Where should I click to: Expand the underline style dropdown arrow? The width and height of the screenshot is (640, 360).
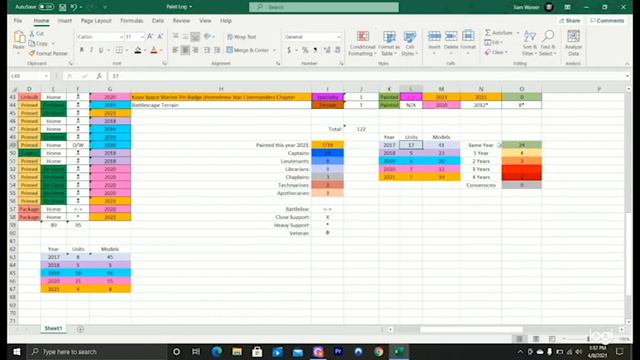(109, 50)
